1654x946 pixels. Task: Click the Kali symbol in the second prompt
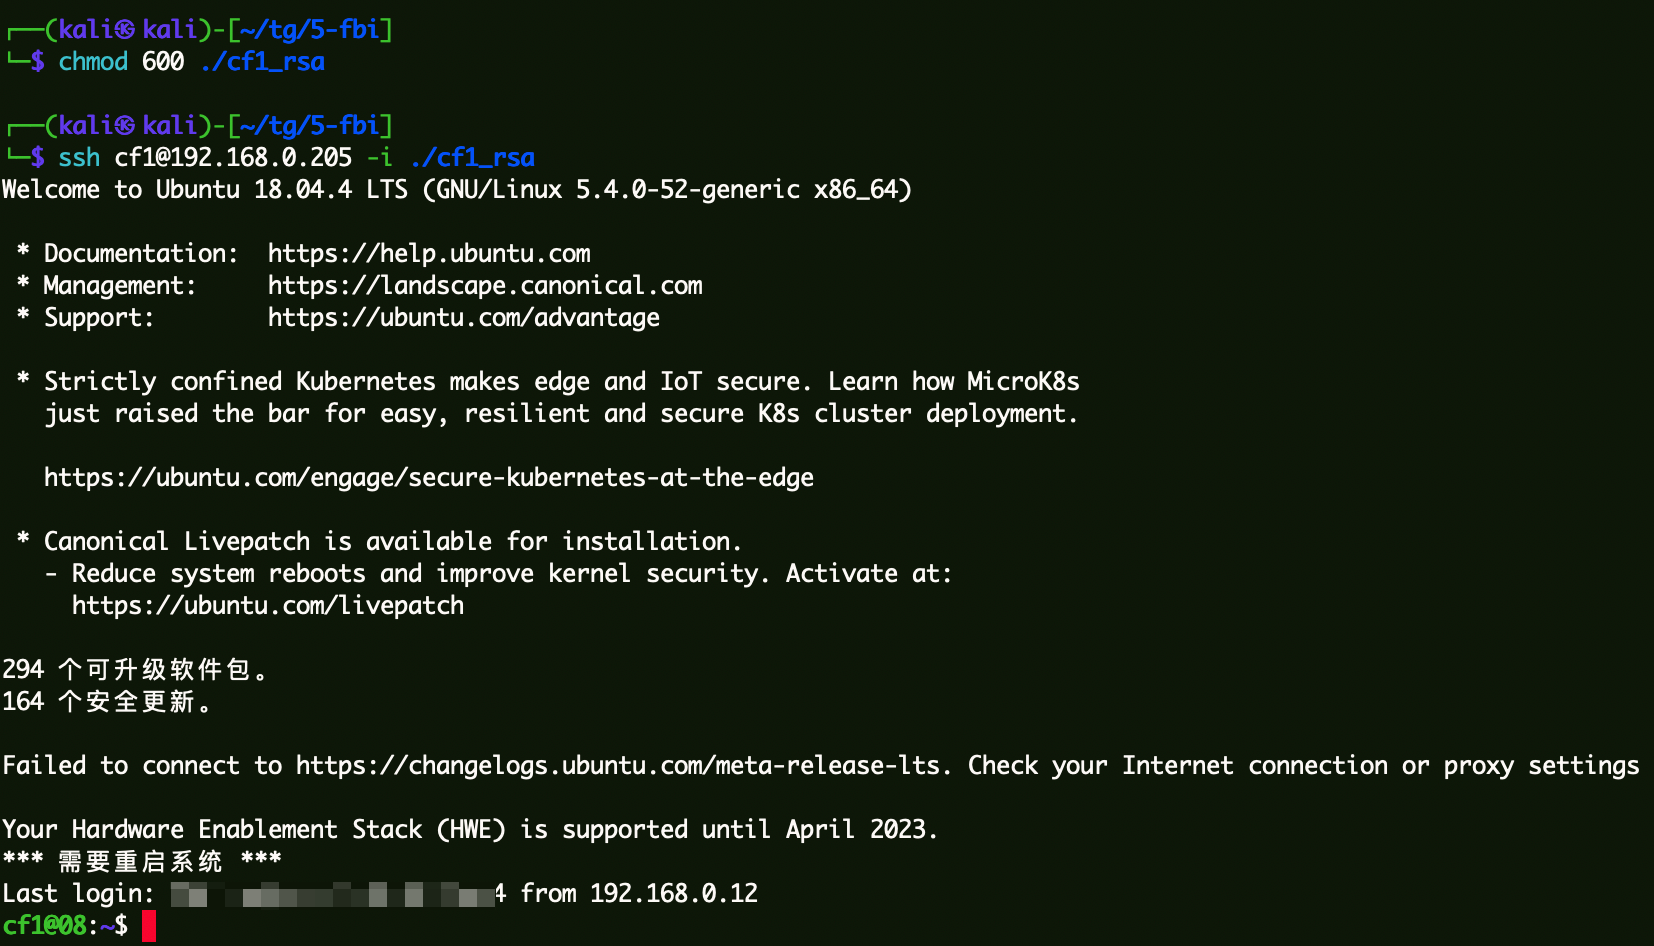point(125,126)
